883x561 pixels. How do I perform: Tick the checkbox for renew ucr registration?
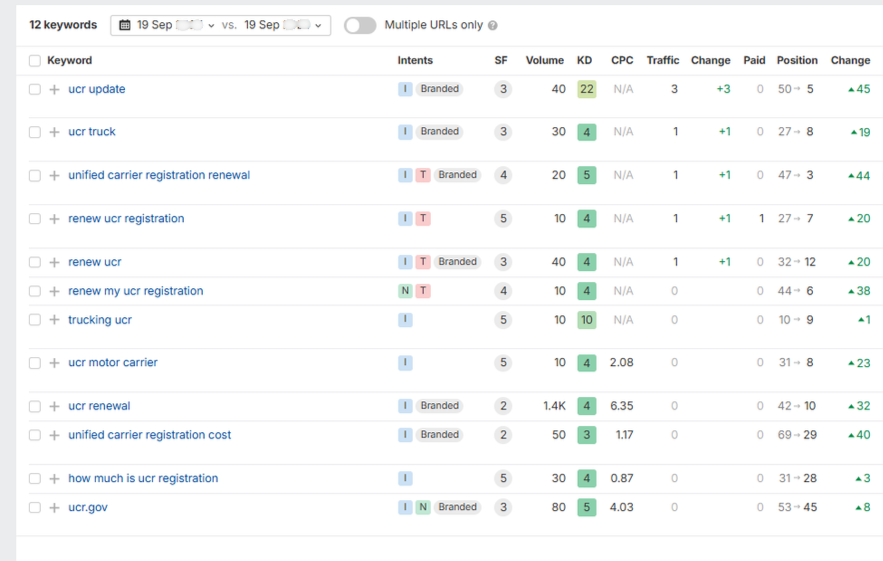tap(35, 219)
